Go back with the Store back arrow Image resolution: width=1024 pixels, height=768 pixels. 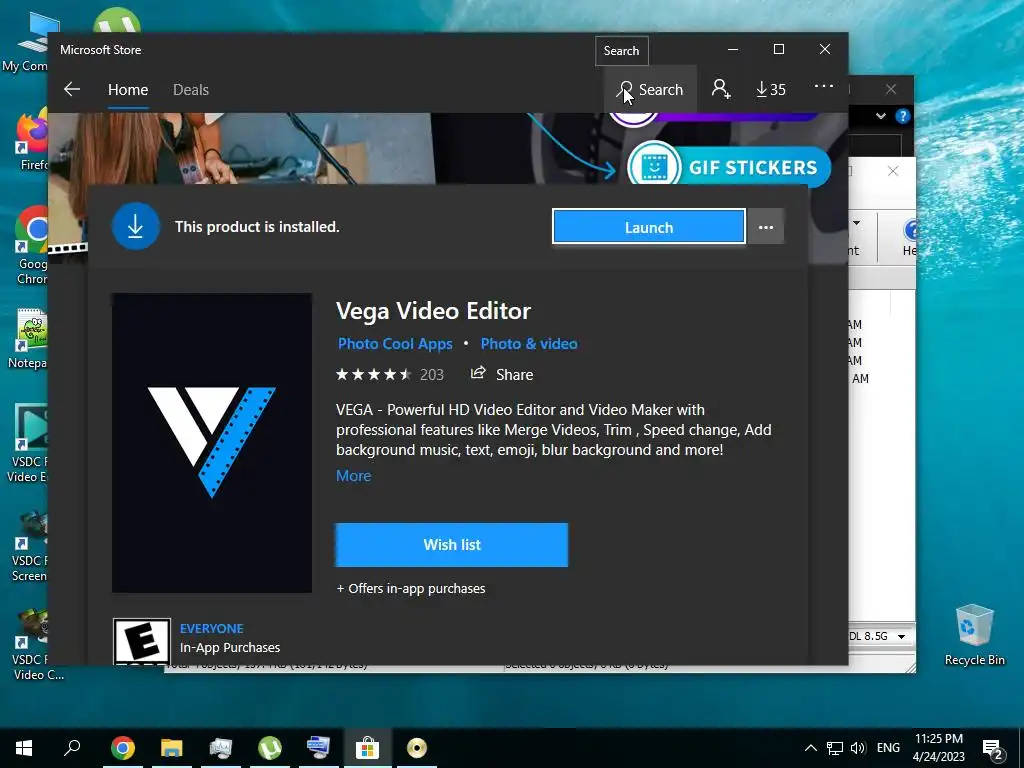coord(72,89)
